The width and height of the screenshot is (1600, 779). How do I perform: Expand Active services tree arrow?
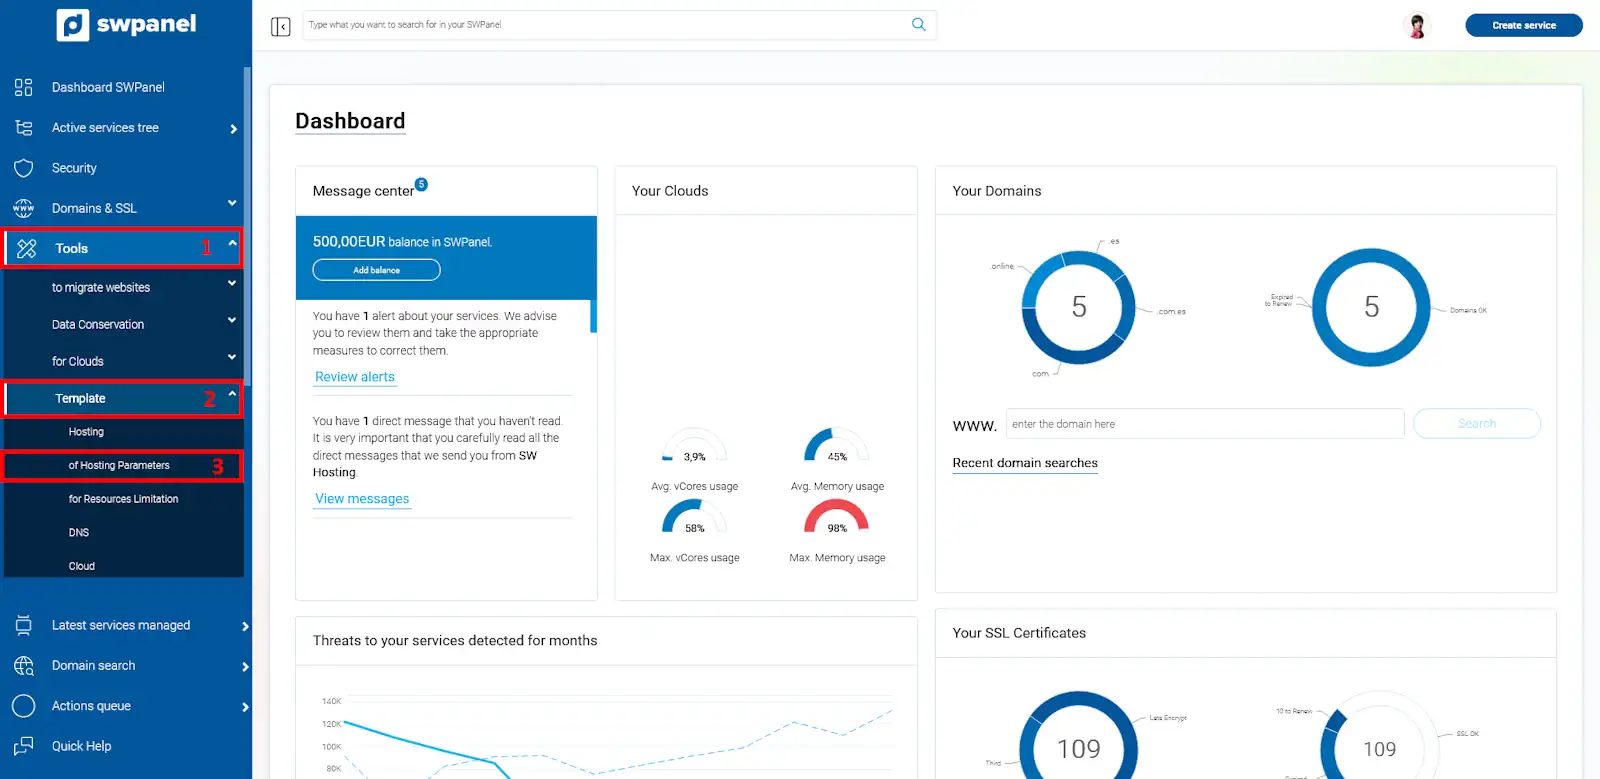click(233, 129)
